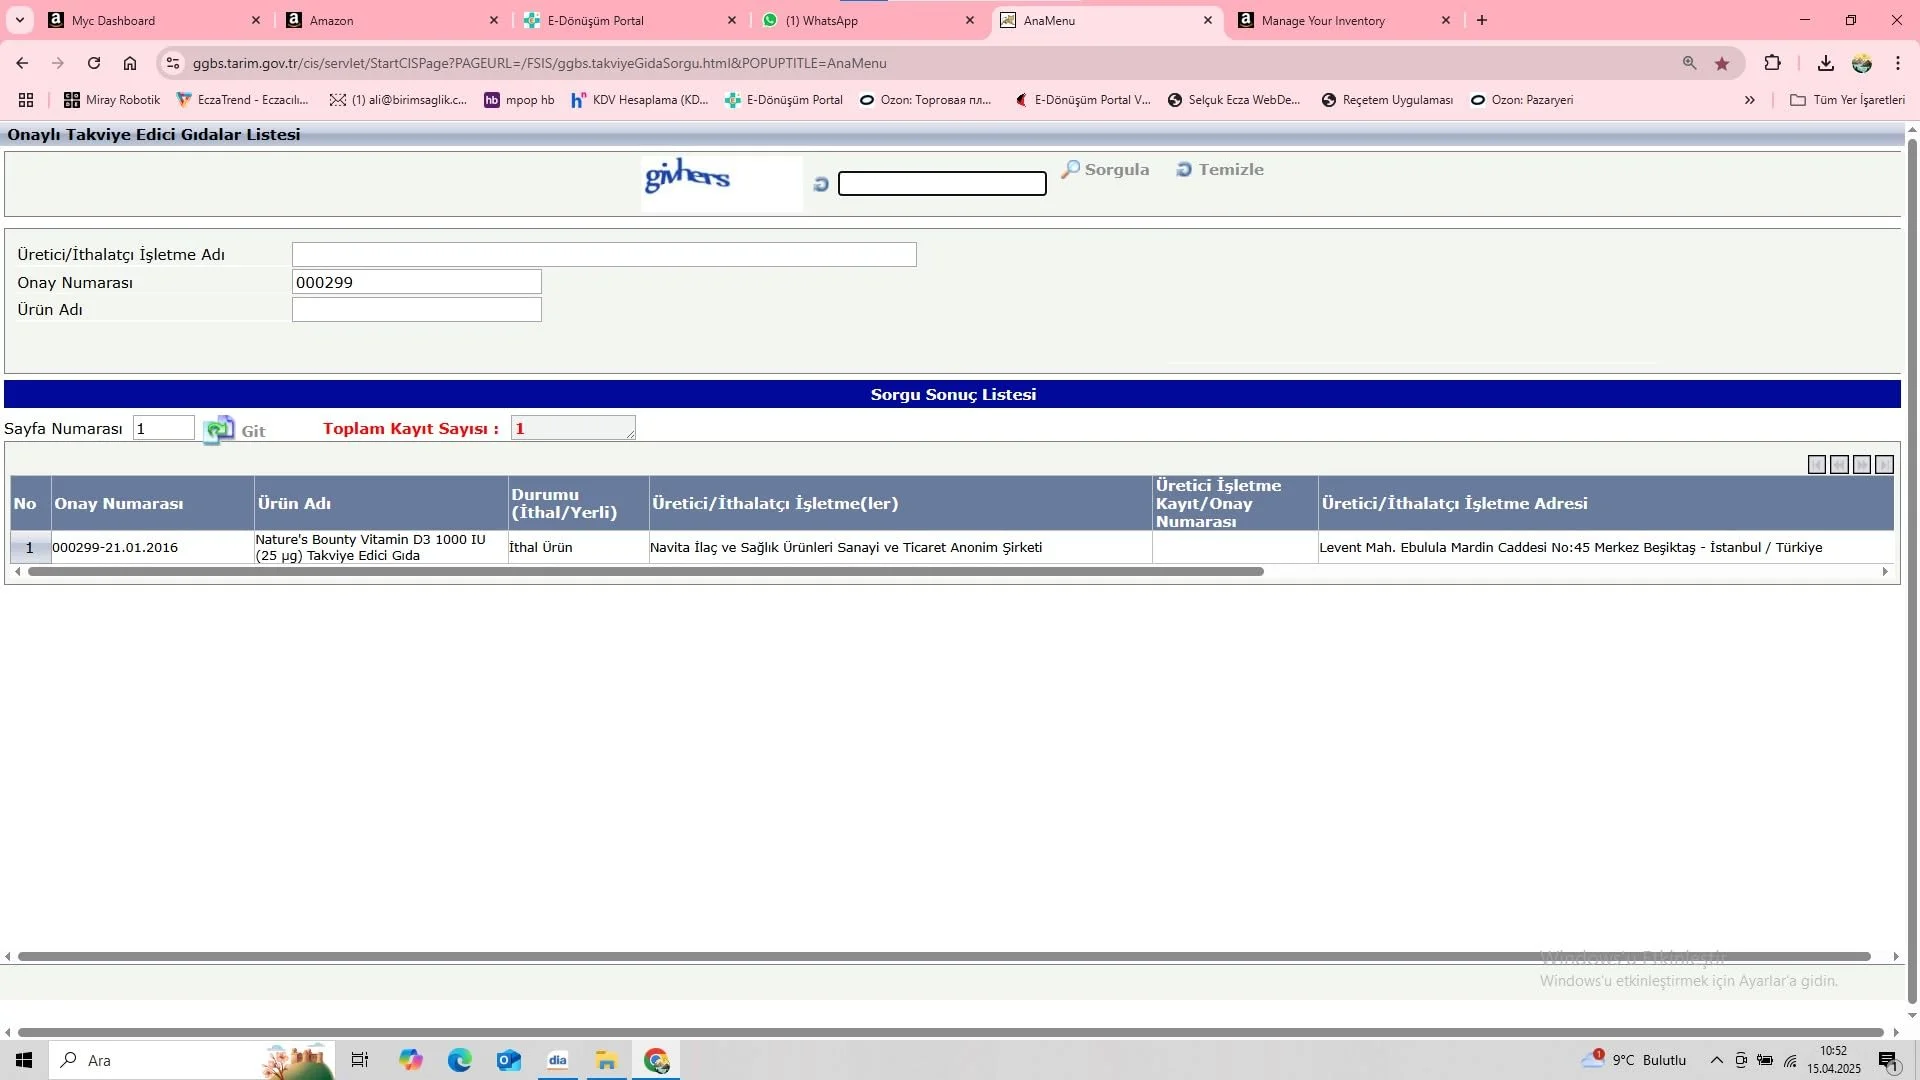Image resolution: width=1920 pixels, height=1080 pixels.
Task: Reload the page with refresh button
Action: click(x=94, y=63)
